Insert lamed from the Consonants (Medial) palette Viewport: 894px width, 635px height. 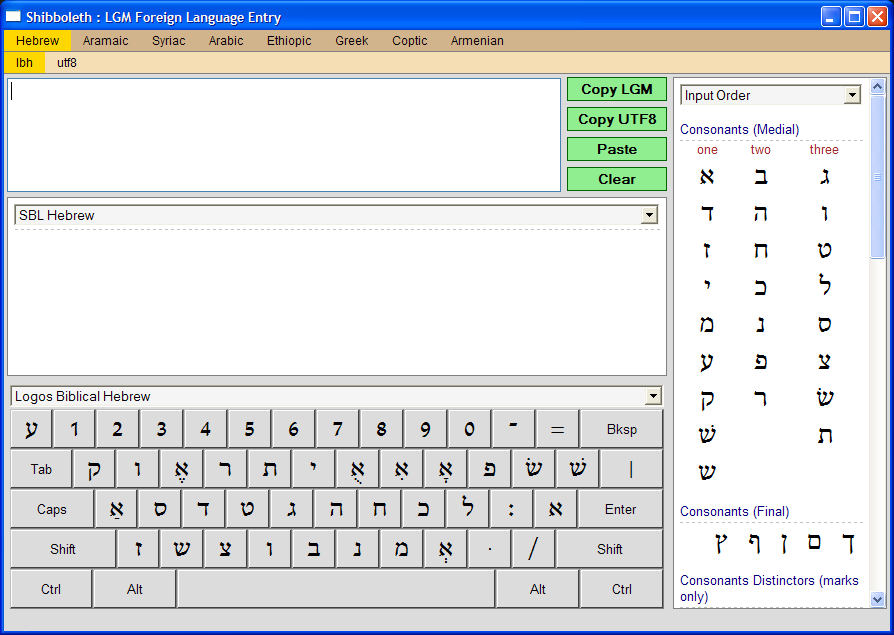pyautogui.click(x=824, y=285)
